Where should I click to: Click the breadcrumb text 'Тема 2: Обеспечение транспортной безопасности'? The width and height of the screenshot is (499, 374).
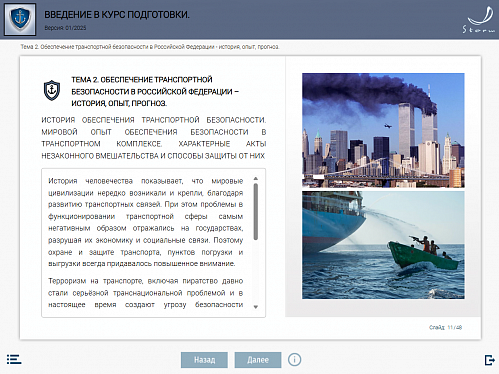tap(85, 47)
